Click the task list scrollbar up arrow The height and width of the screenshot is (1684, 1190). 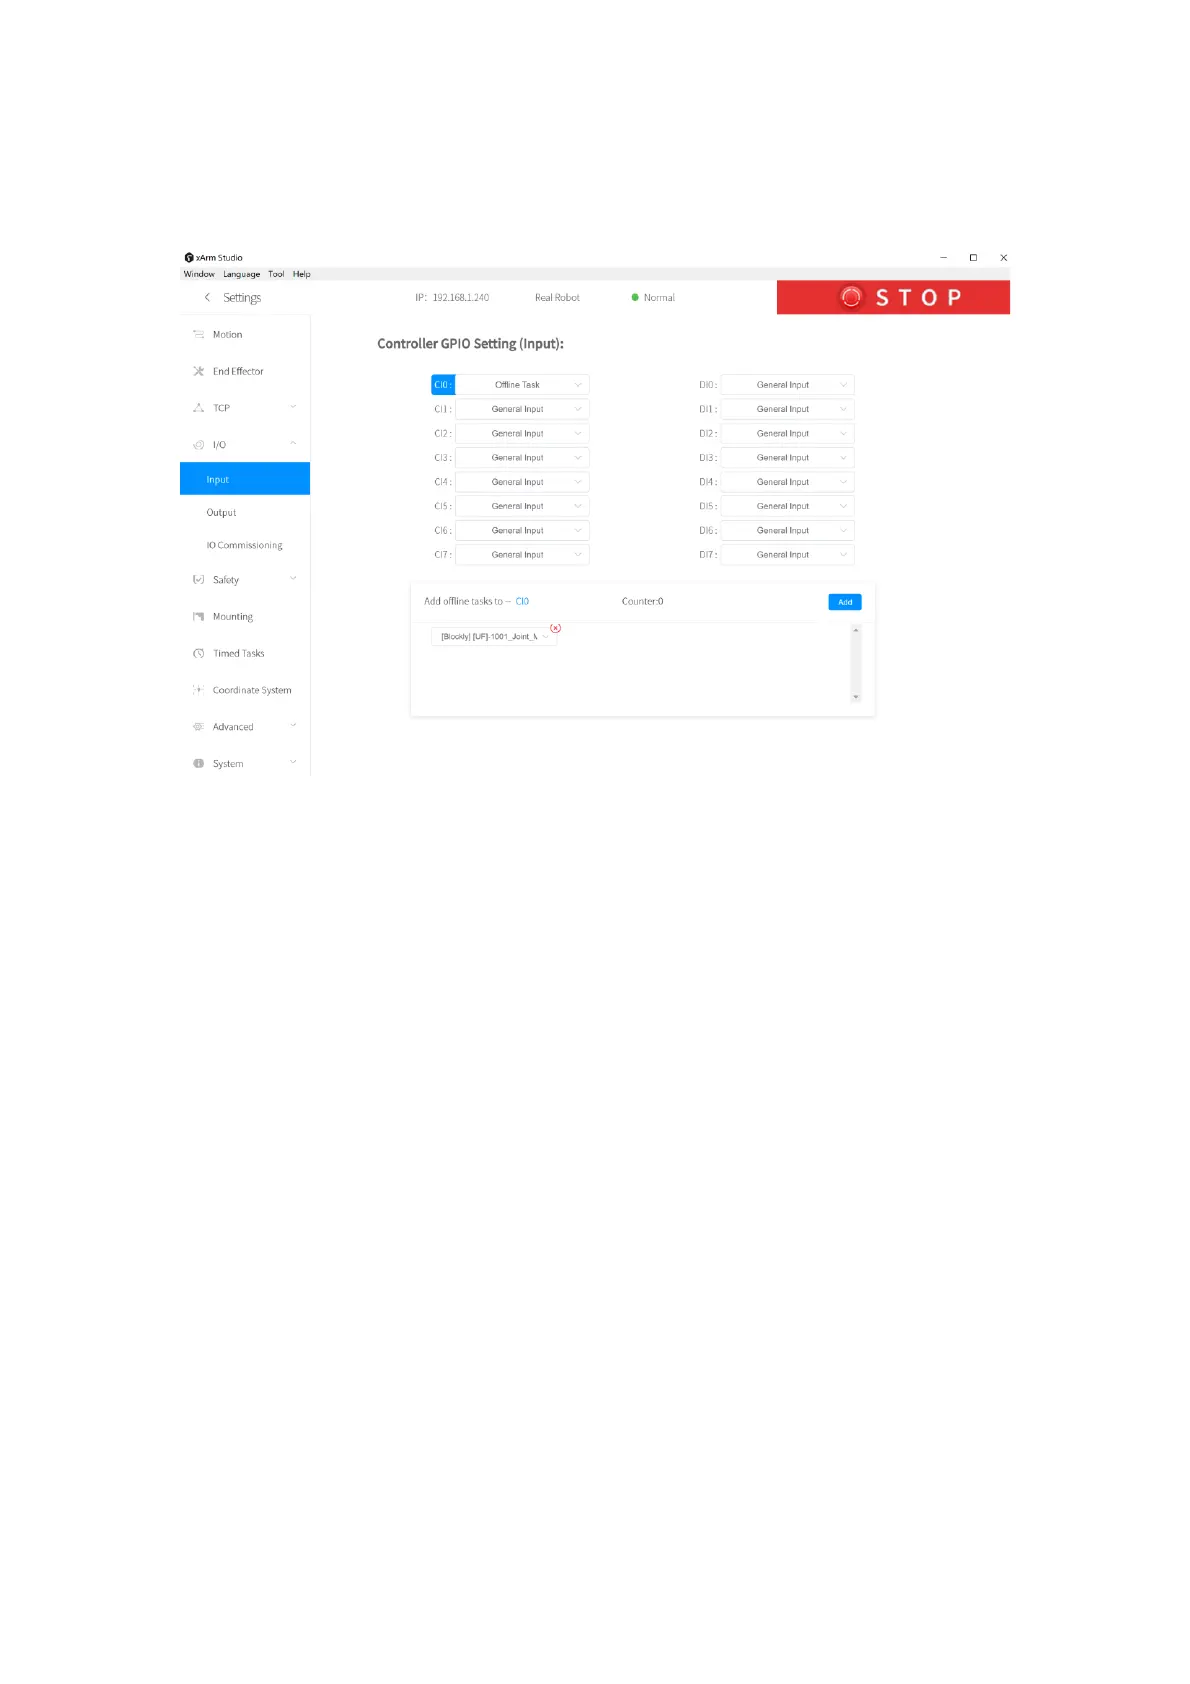[x=856, y=630]
